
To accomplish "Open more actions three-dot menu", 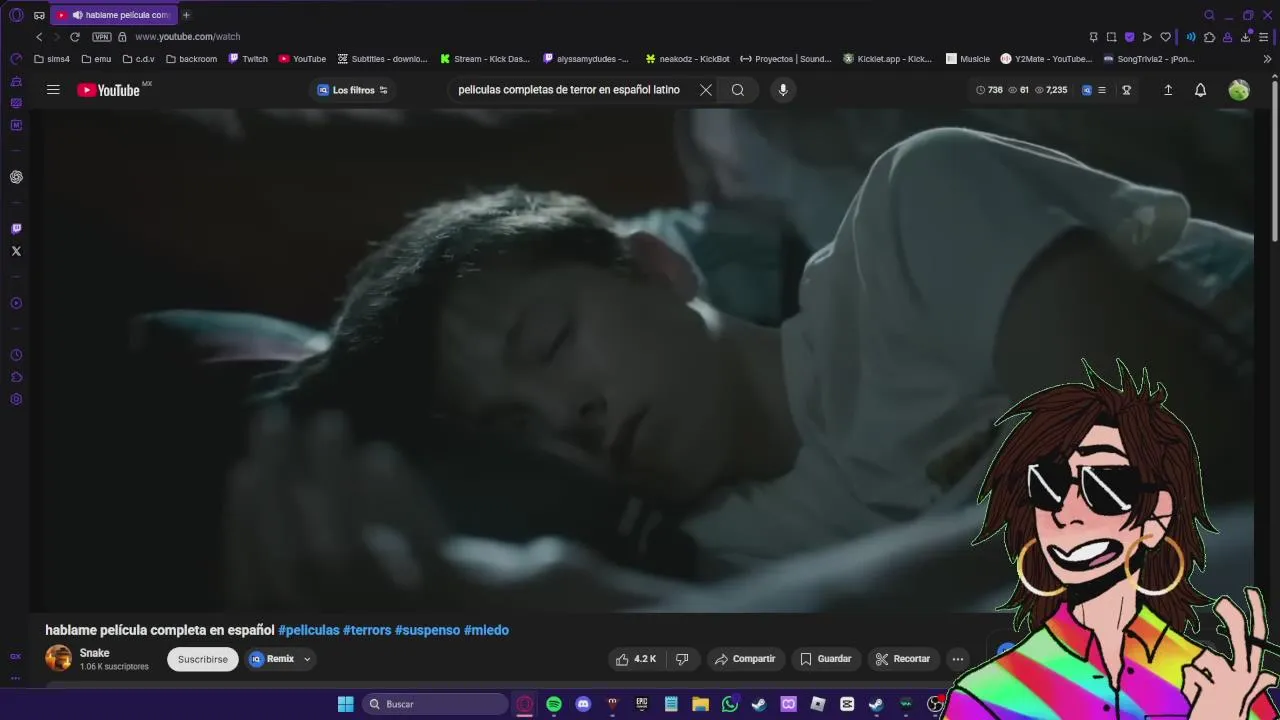I will click(x=958, y=659).
